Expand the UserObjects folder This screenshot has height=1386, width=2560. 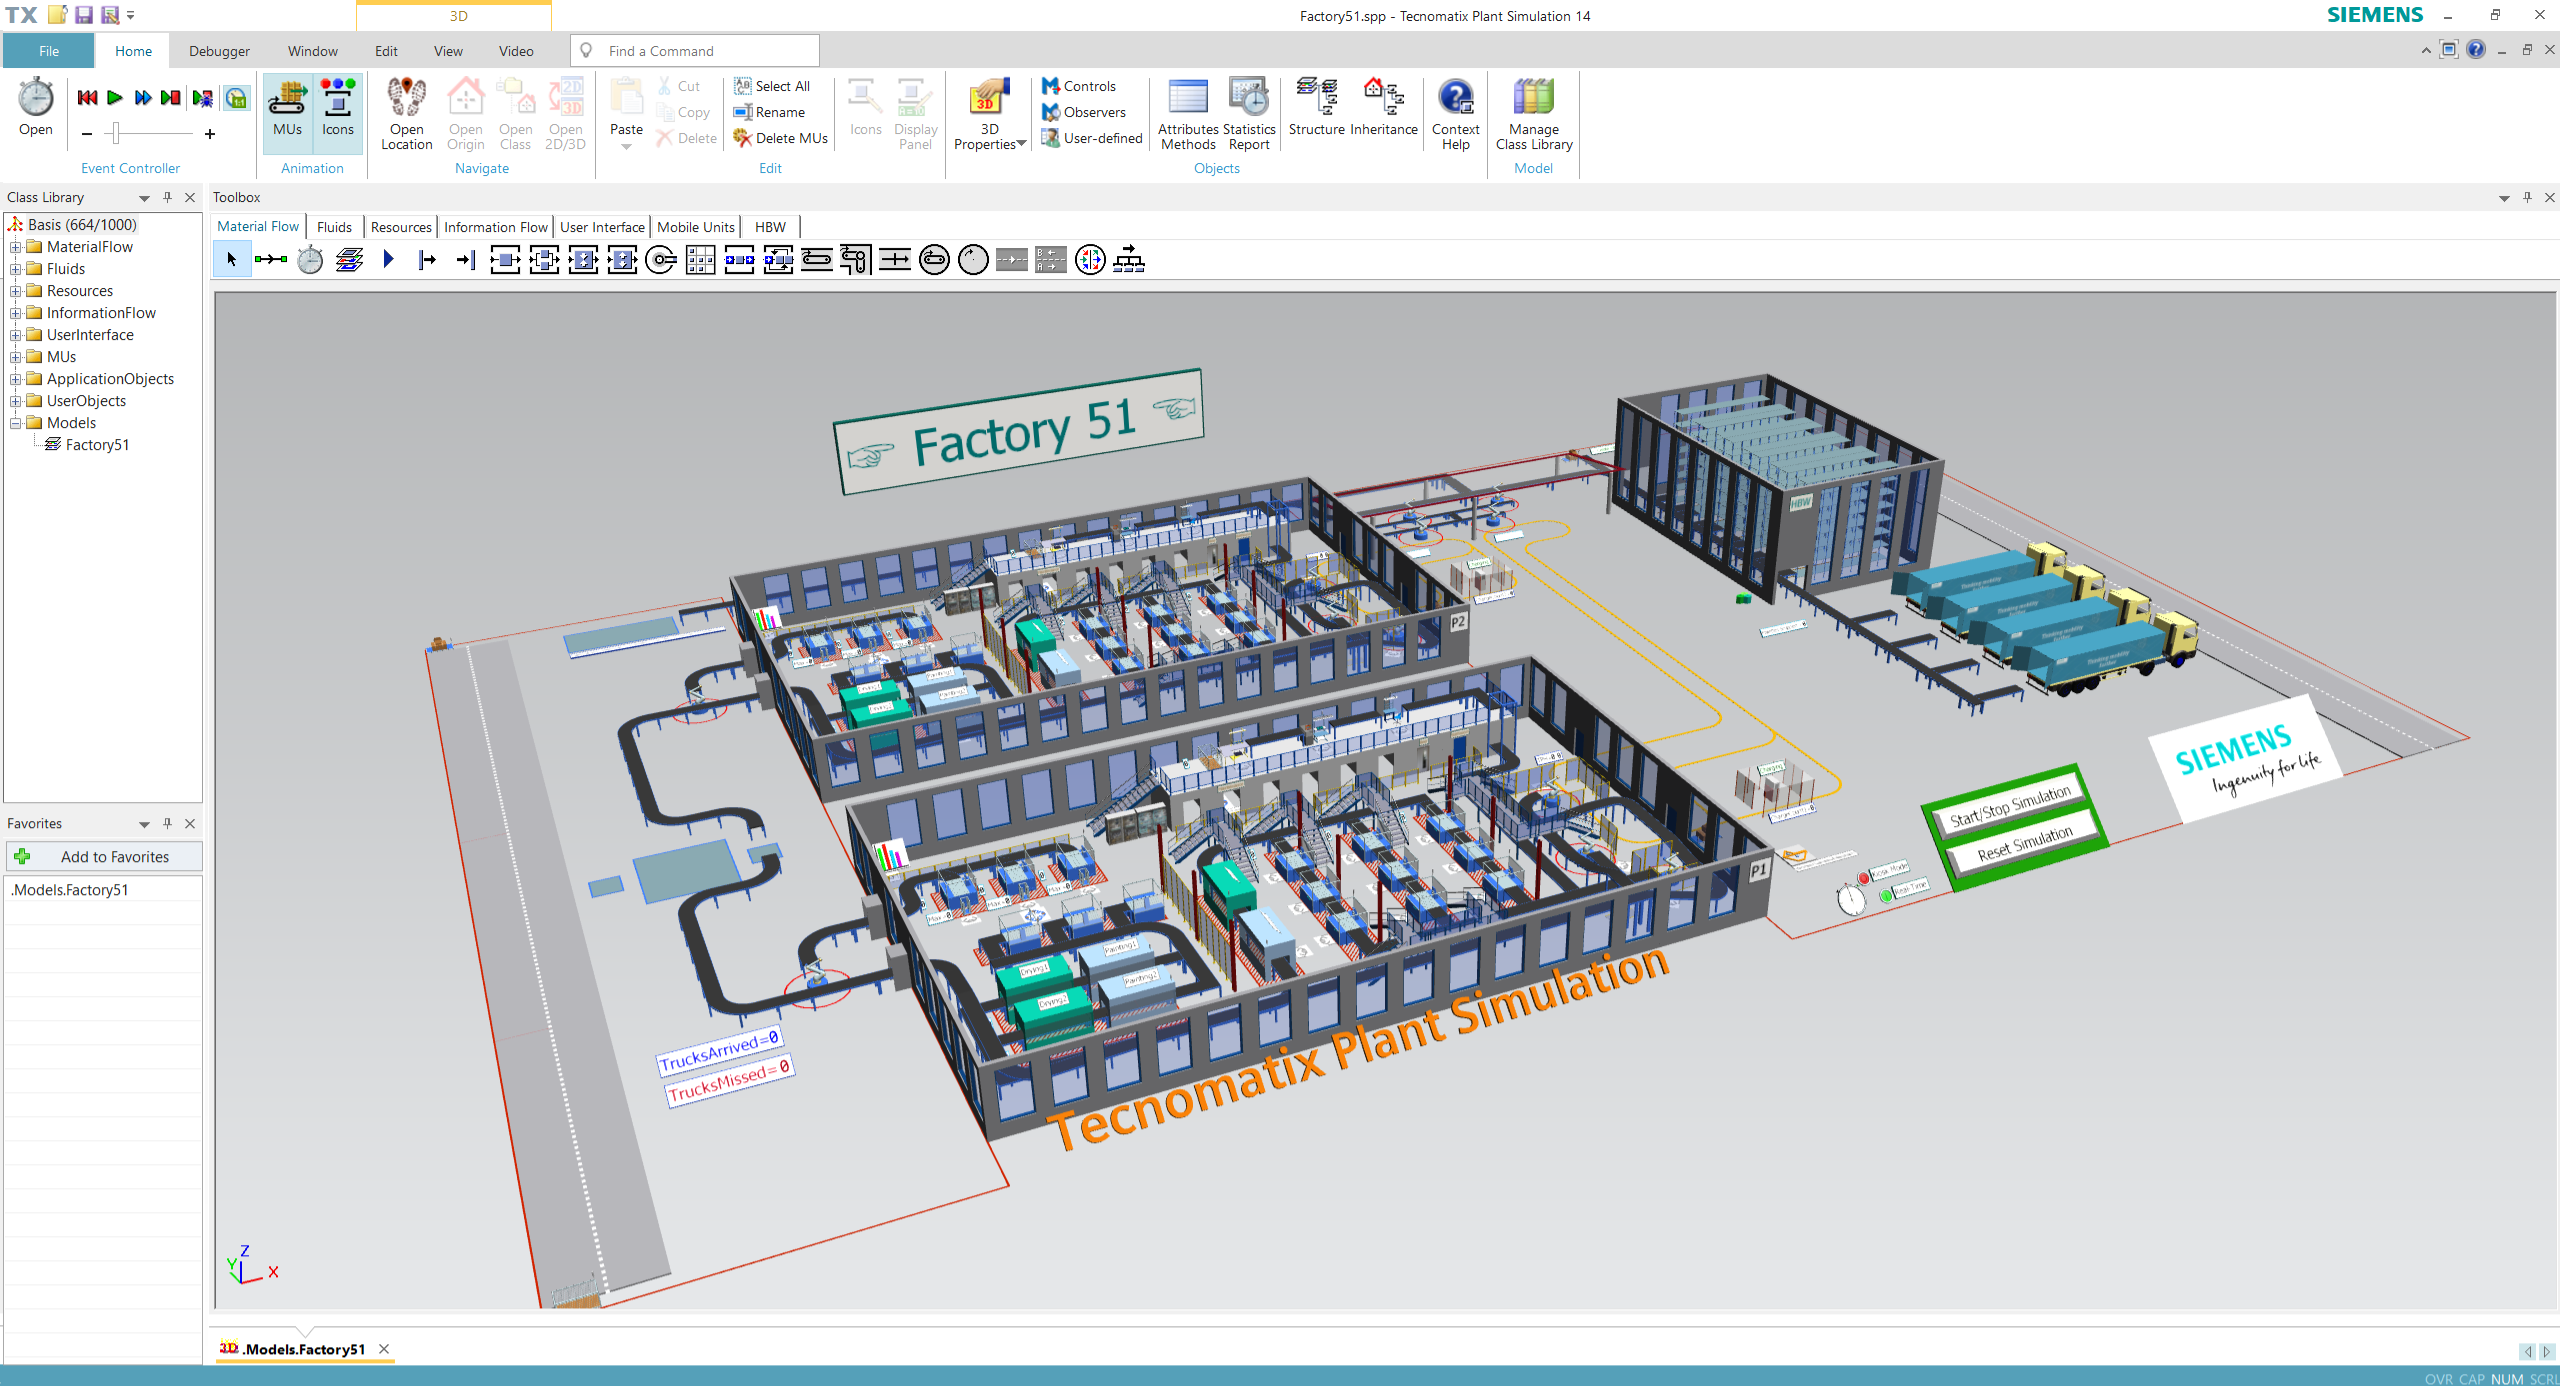[16, 401]
